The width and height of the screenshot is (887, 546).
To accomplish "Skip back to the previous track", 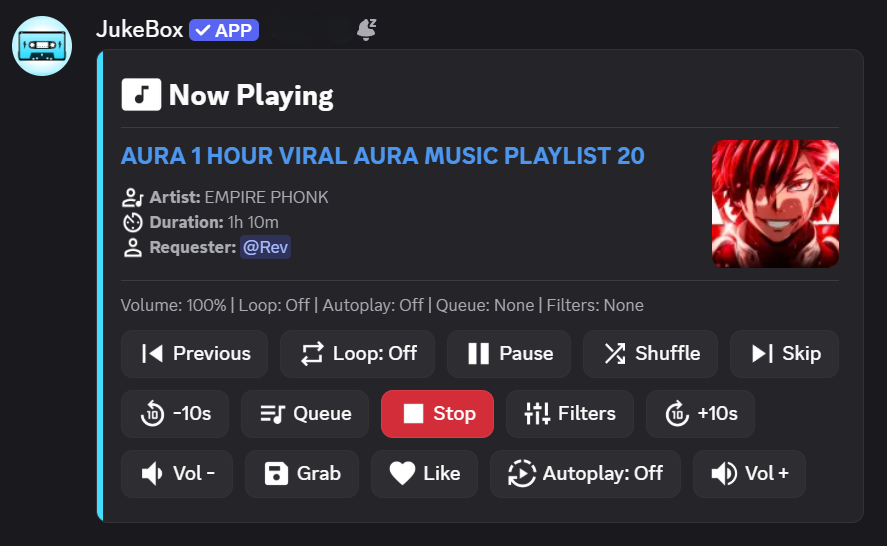I will click(195, 354).
